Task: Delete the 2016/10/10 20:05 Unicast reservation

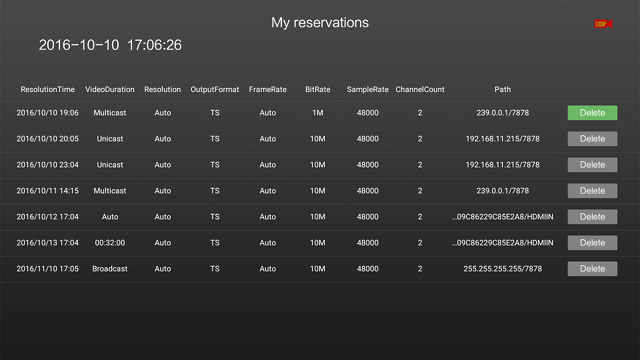Action: point(592,139)
